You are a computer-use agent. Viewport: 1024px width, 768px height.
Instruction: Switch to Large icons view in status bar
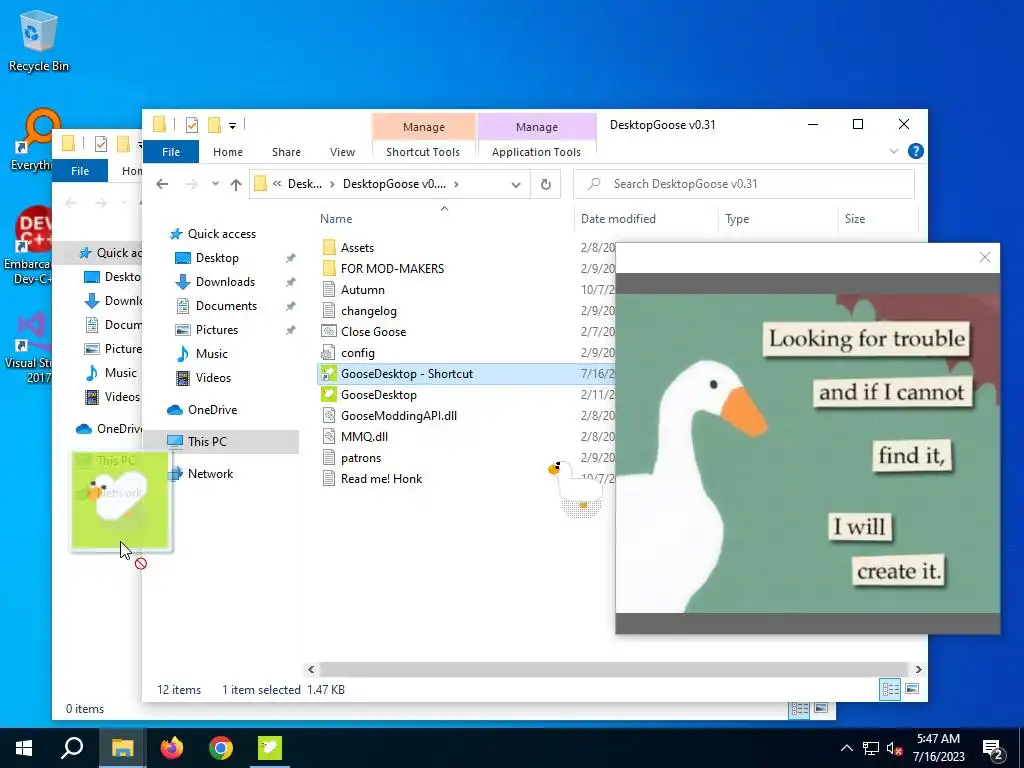pyautogui.click(x=912, y=689)
